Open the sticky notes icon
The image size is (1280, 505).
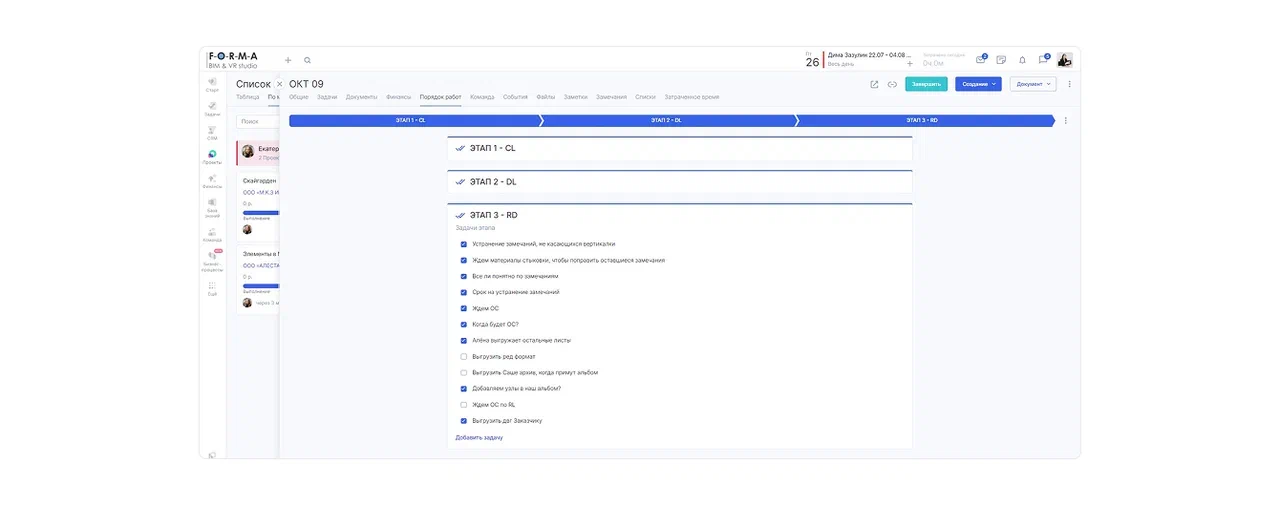(1001, 60)
